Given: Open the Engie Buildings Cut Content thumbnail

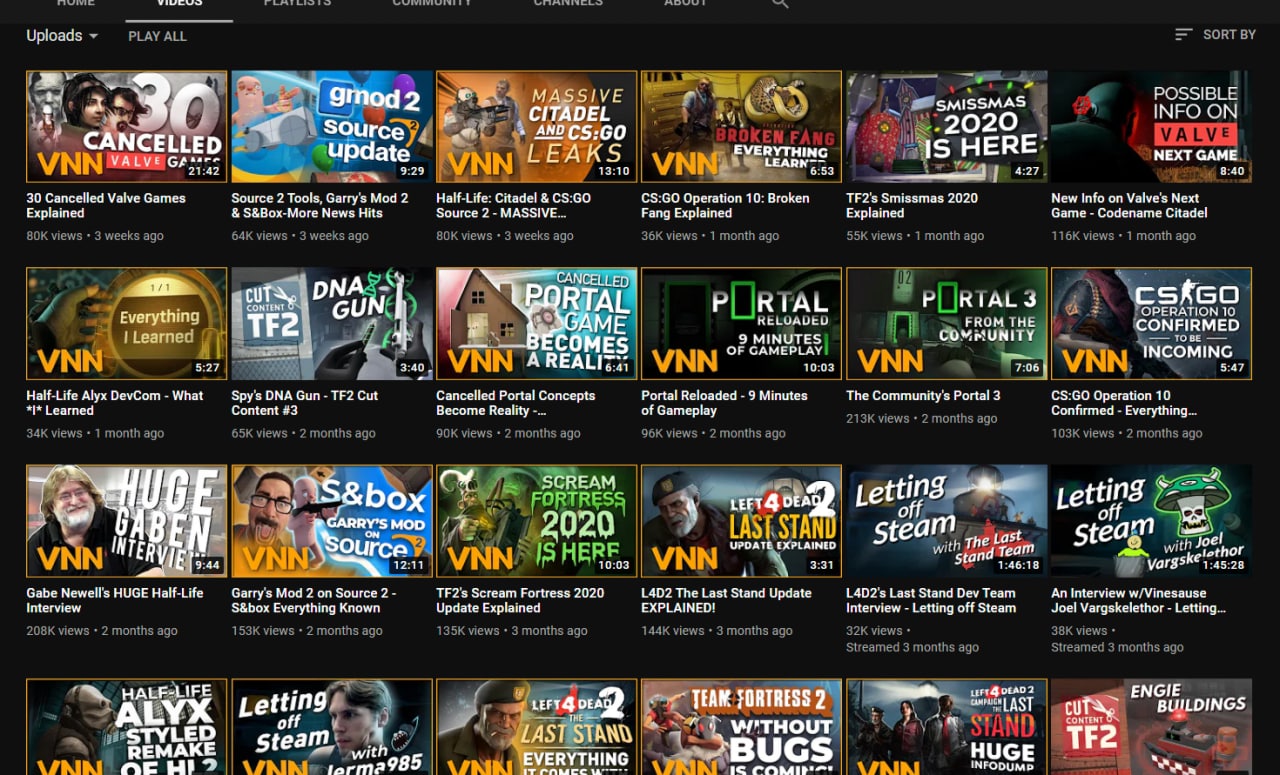Looking at the screenshot, I should pyautogui.click(x=1151, y=727).
